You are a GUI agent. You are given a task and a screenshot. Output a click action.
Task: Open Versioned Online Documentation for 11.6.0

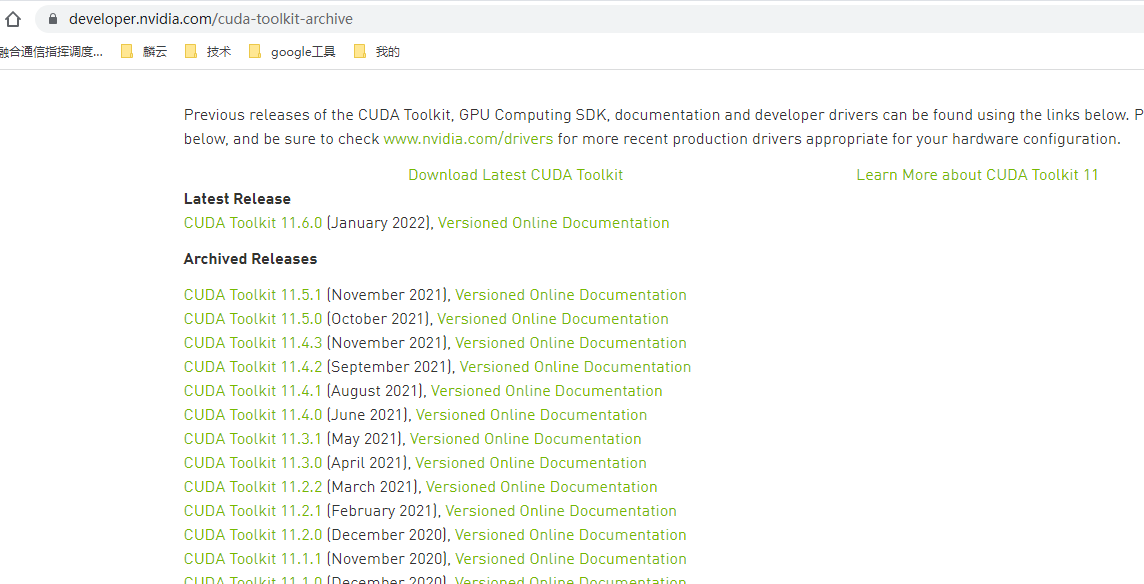click(553, 223)
